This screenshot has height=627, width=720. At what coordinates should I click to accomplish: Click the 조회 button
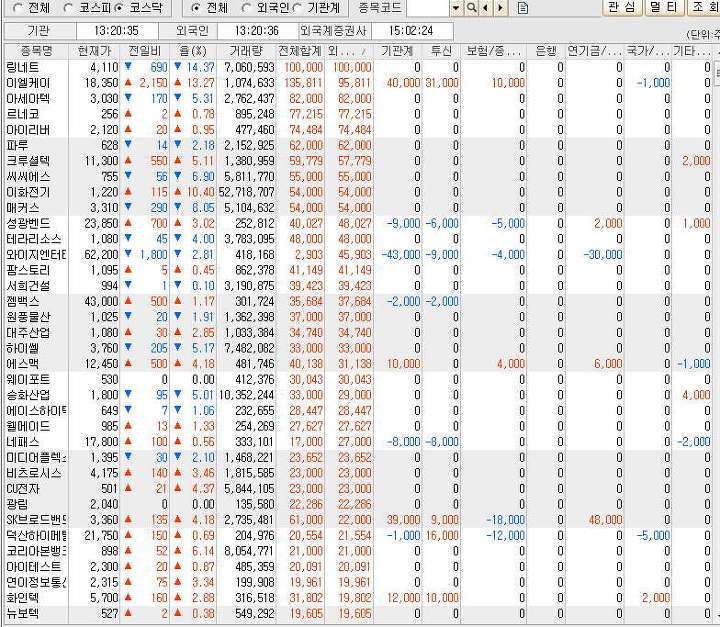[x=703, y=7]
